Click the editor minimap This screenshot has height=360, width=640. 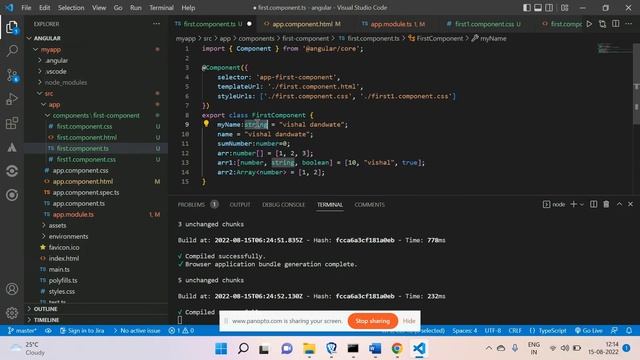[x=614, y=48]
